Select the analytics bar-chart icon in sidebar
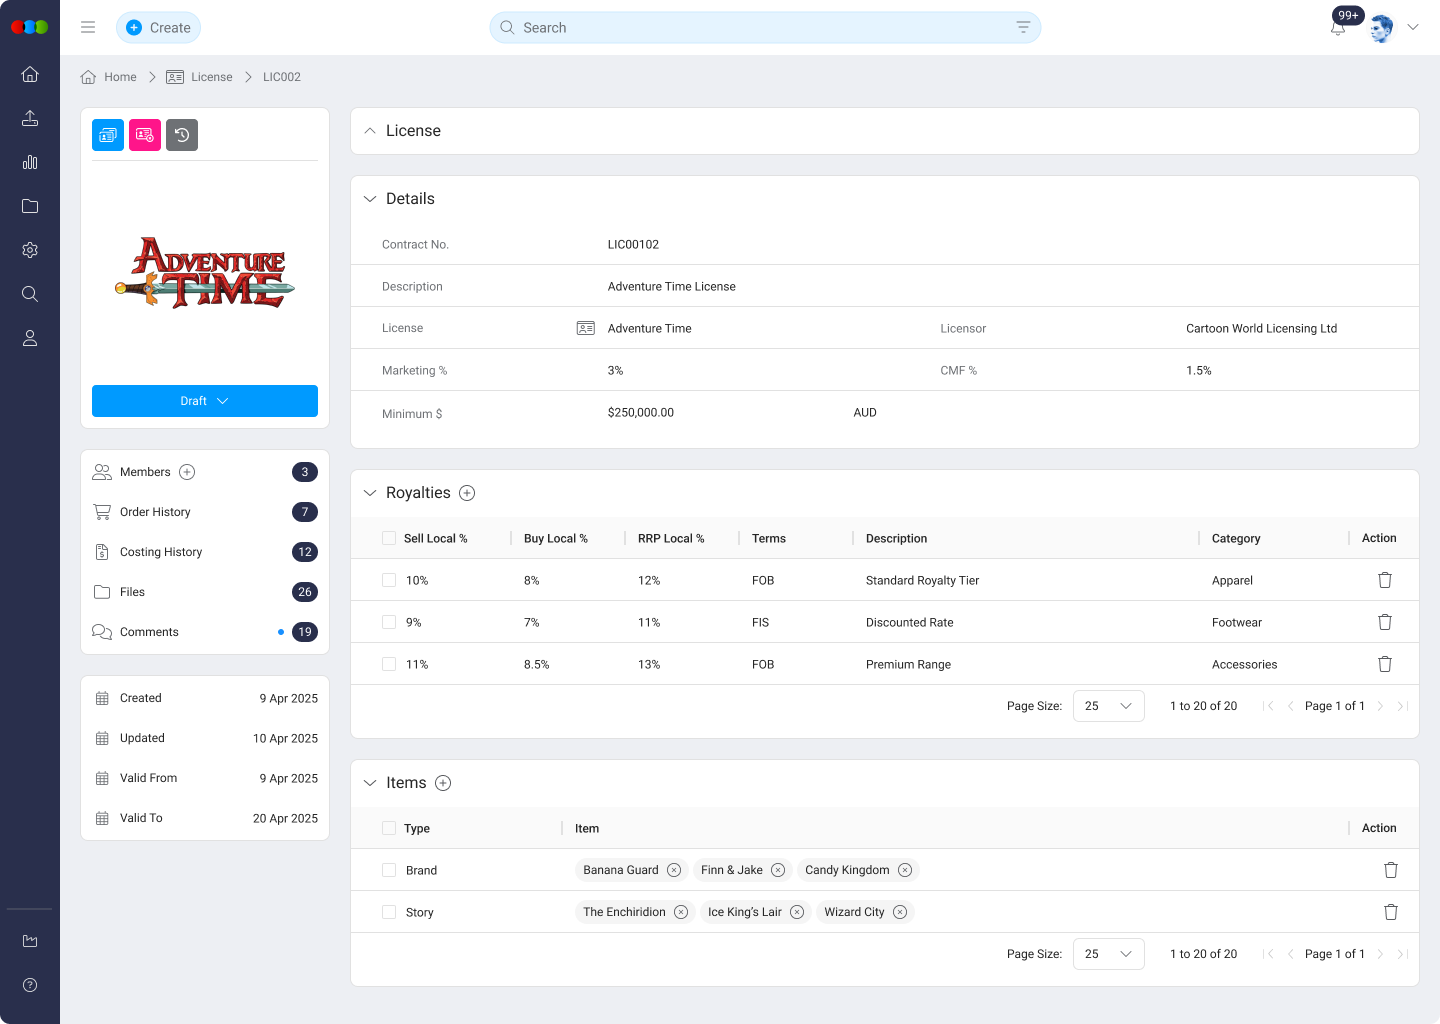 (29, 162)
